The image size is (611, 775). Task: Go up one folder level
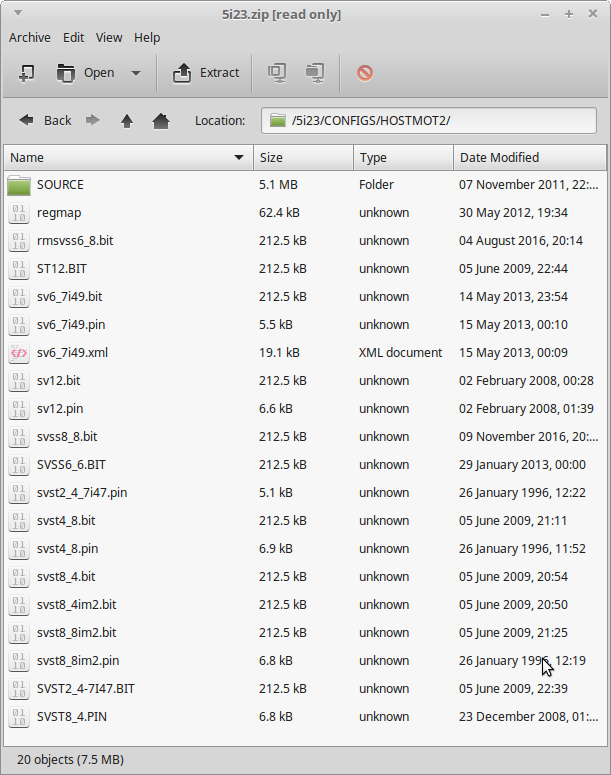(x=127, y=121)
